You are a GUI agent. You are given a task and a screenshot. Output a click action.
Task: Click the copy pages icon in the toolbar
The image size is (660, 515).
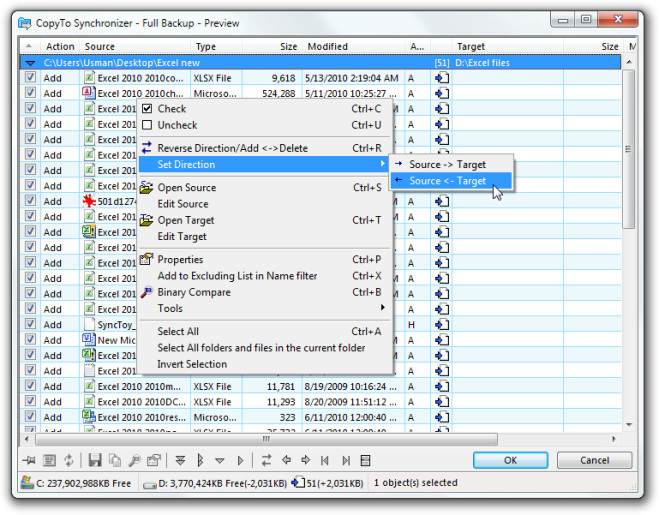(x=115, y=461)
